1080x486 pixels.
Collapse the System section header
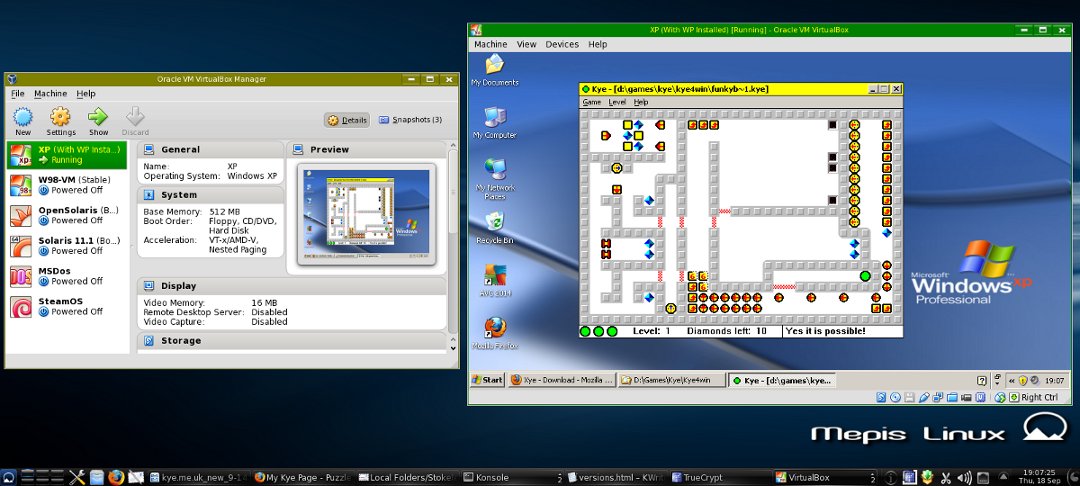pyautogui.click(x=179, y=195)
